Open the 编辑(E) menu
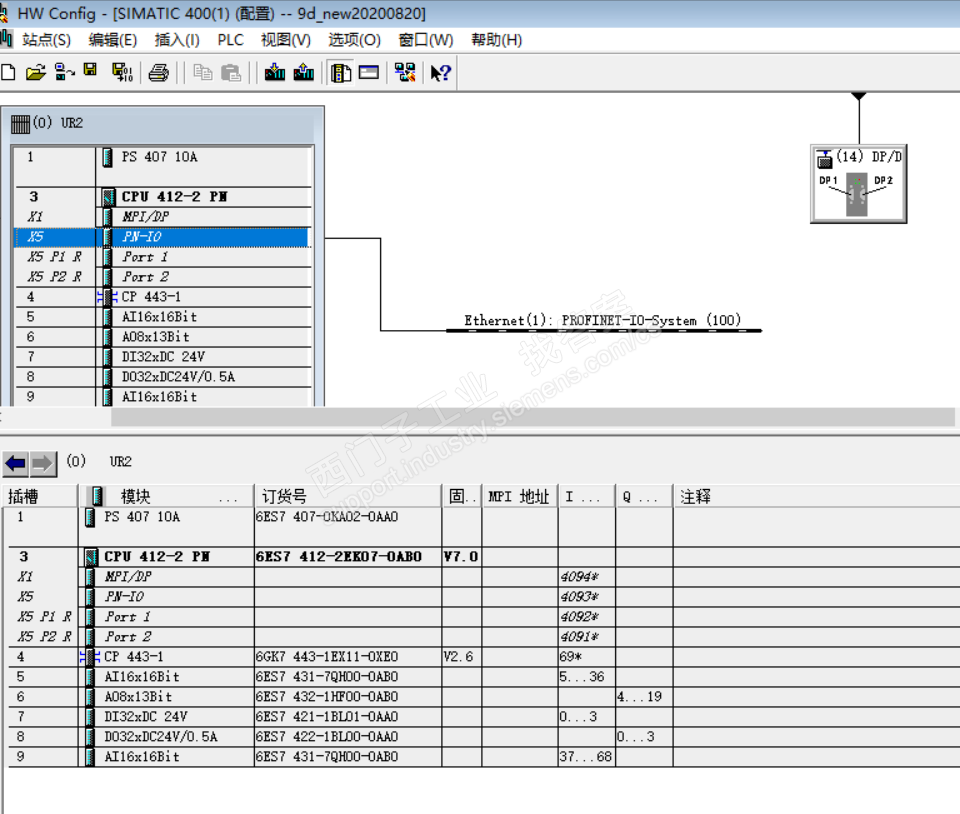The width and height of the screenshot is (960, 814). coord(113,40)
